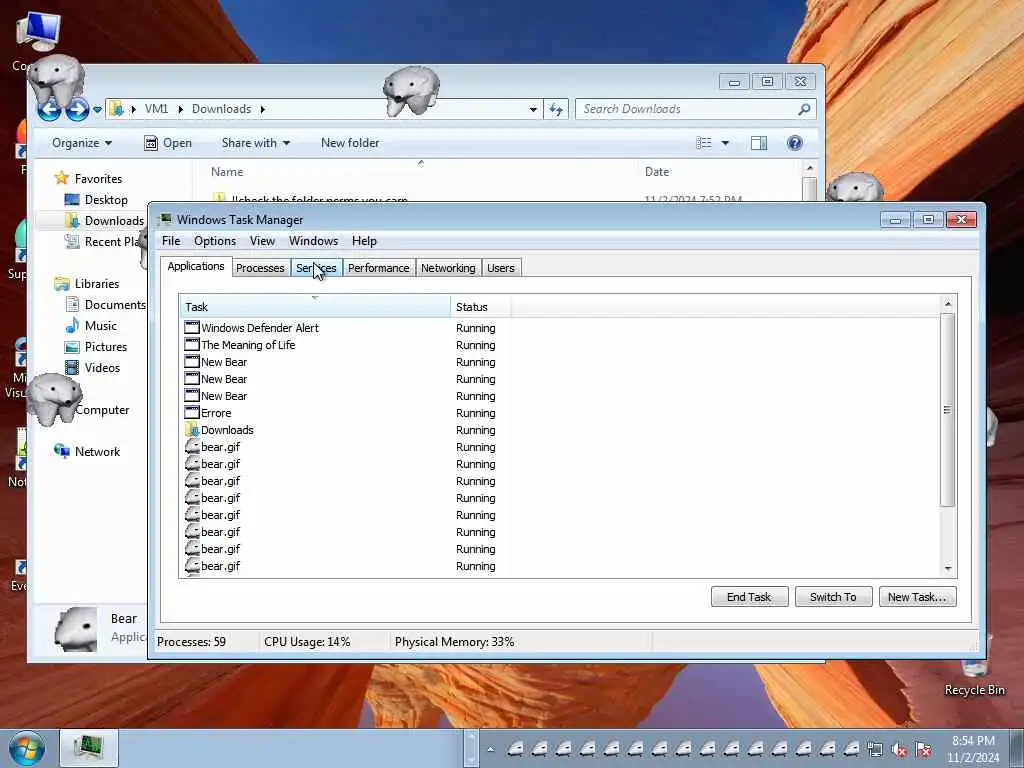The height and width of the screenshot is (768, 1024).
Task: Click the Action Center flag tray icon
Action: 923,750
